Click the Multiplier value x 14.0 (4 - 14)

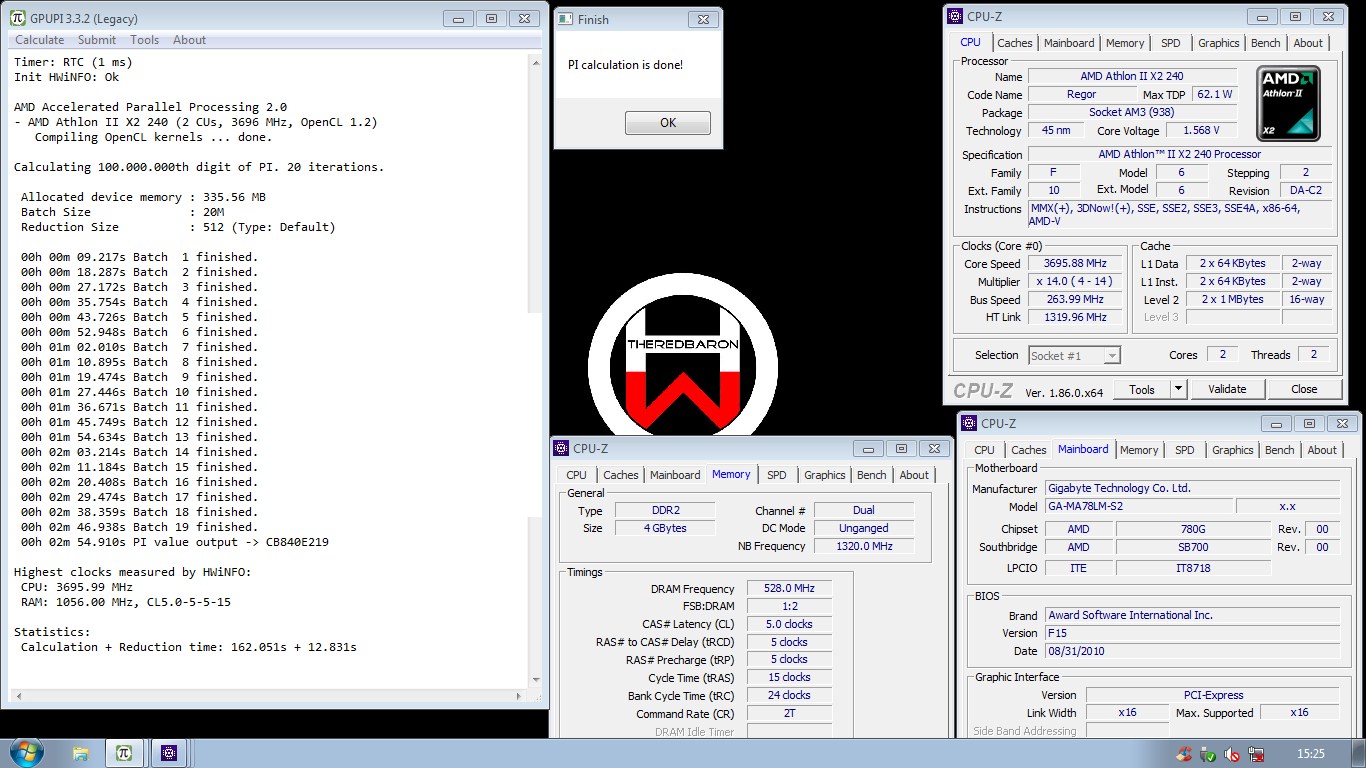point(1076,282)
